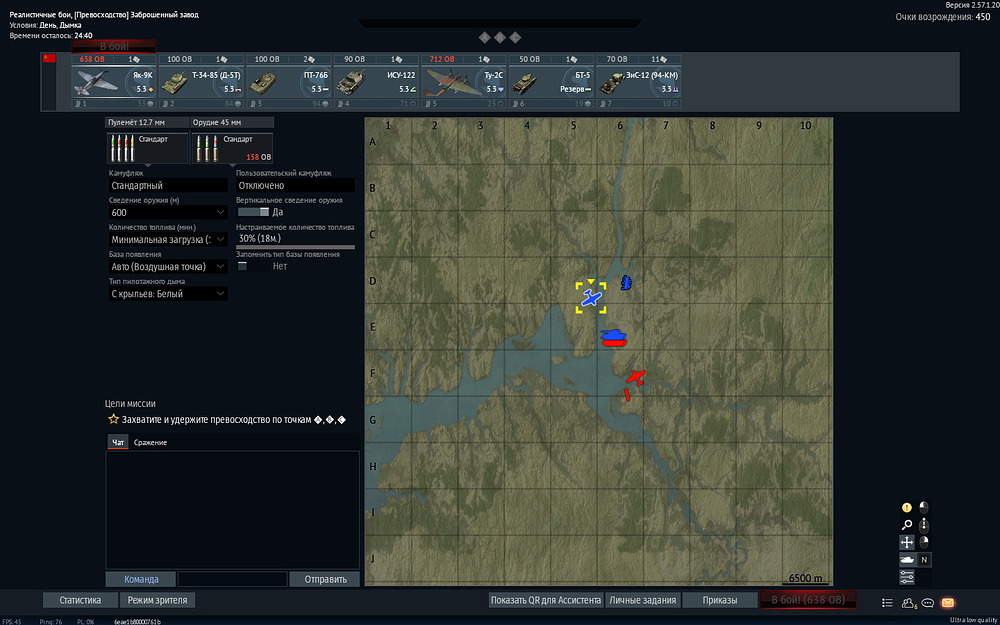
Task: Open the squad chat bubble icon
Action: pyautogui.click(x=928, y=602)
